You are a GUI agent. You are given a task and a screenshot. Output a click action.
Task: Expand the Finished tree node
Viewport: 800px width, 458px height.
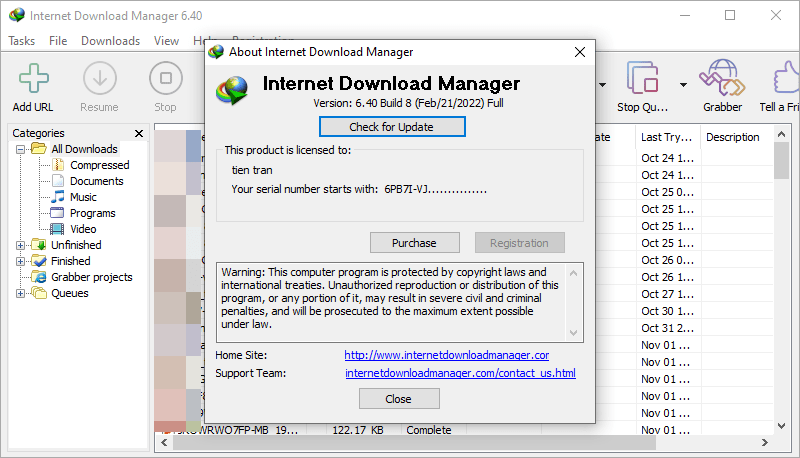pos(20,261)
